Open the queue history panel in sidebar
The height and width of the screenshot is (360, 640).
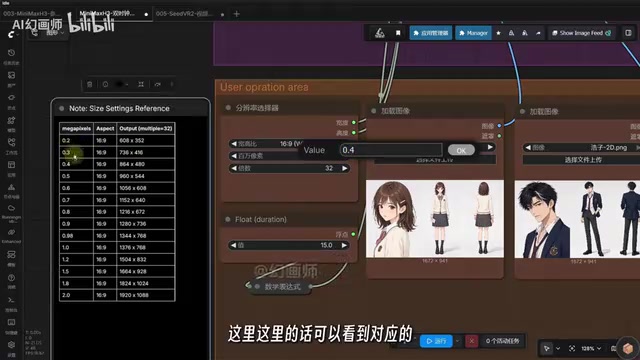(x=11, y=53)
